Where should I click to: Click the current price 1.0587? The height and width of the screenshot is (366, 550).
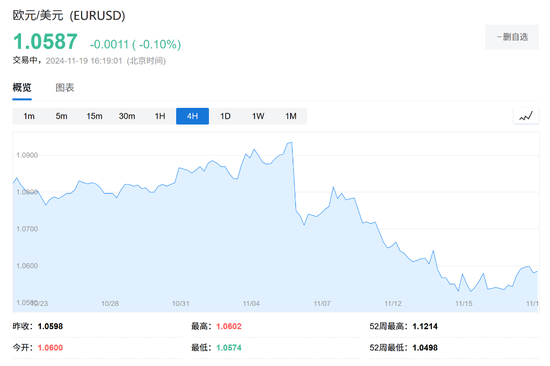(45, 41)
